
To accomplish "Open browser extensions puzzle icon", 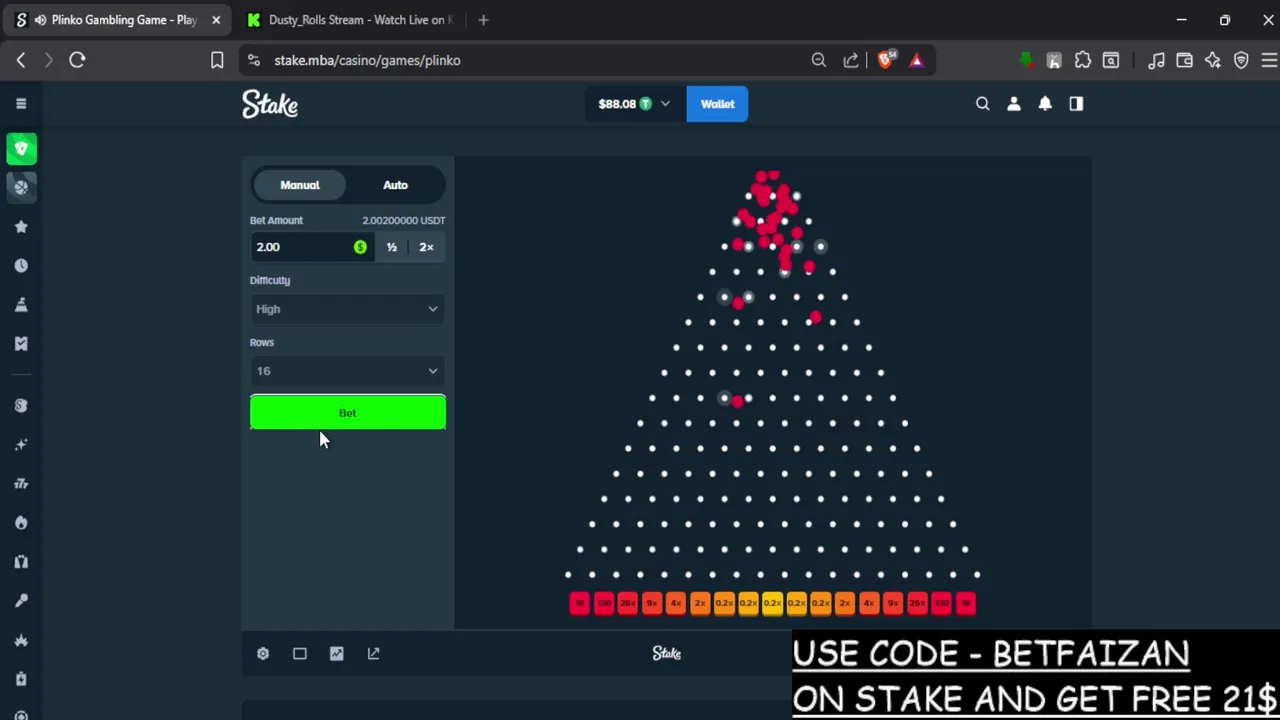I will [x=1083, y=60].
